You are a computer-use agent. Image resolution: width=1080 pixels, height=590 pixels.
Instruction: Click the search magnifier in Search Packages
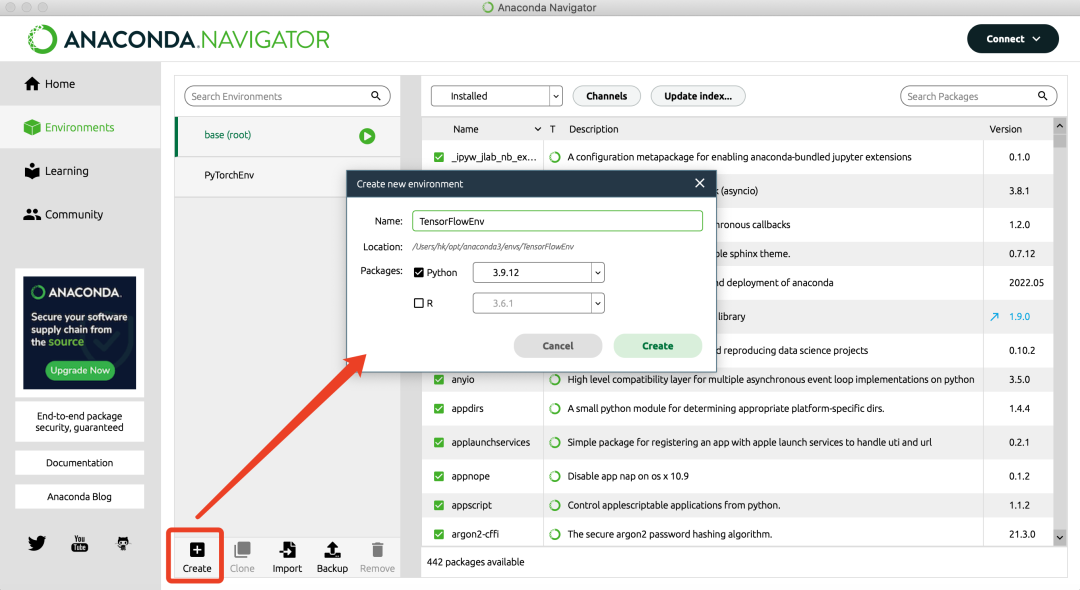point(1043,96)
